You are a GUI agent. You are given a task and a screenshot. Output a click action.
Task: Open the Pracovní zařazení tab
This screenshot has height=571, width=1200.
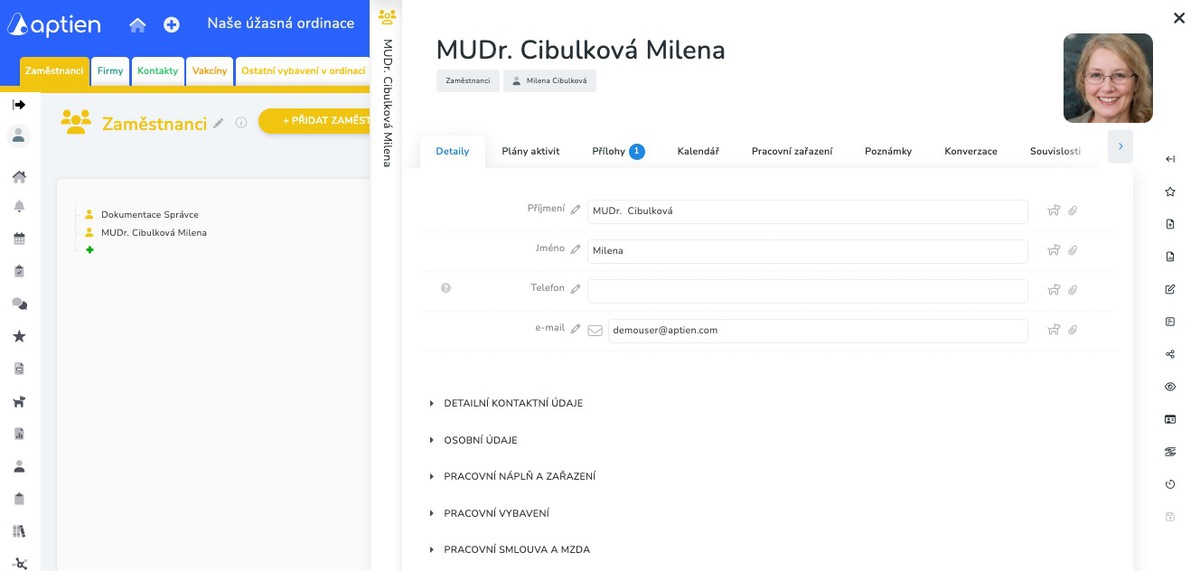(792, 151)
